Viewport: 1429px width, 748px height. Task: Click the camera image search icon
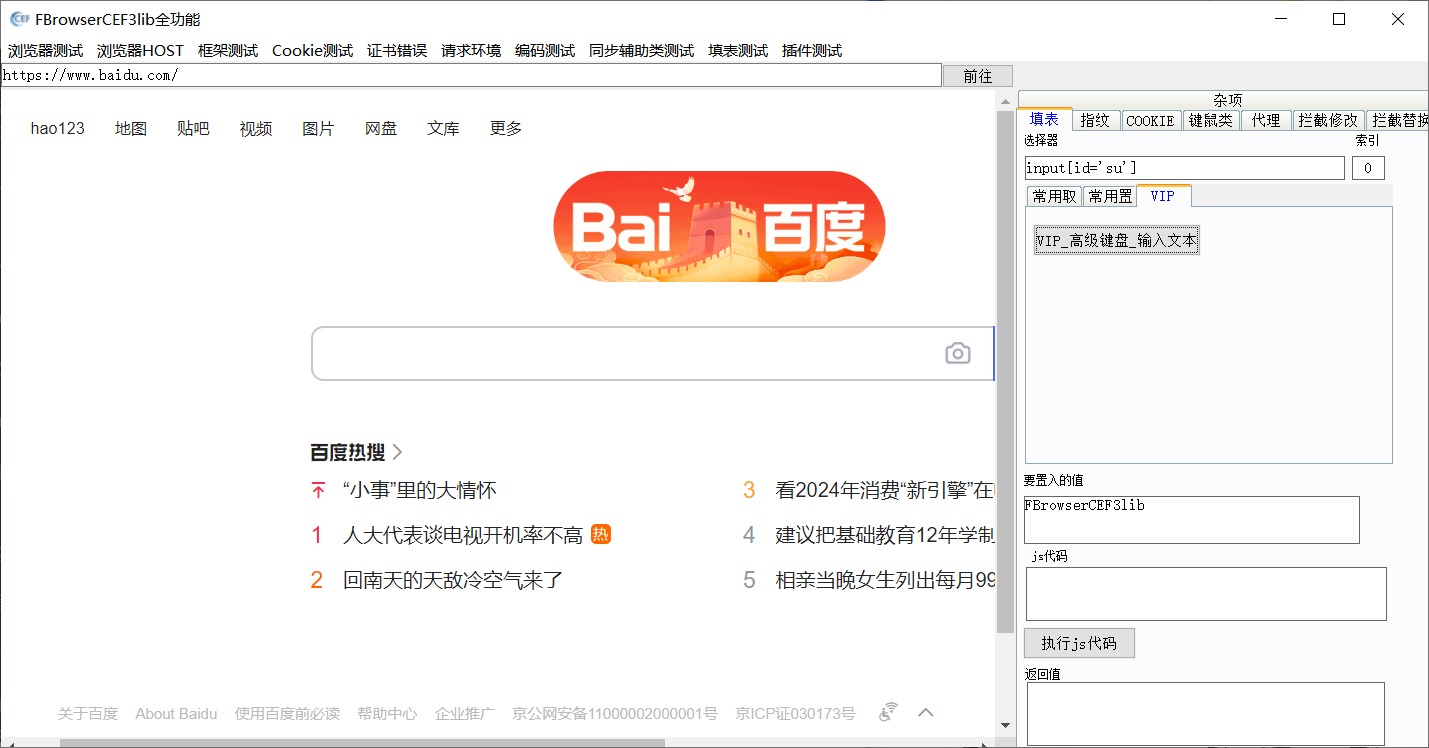coord(957,353)
